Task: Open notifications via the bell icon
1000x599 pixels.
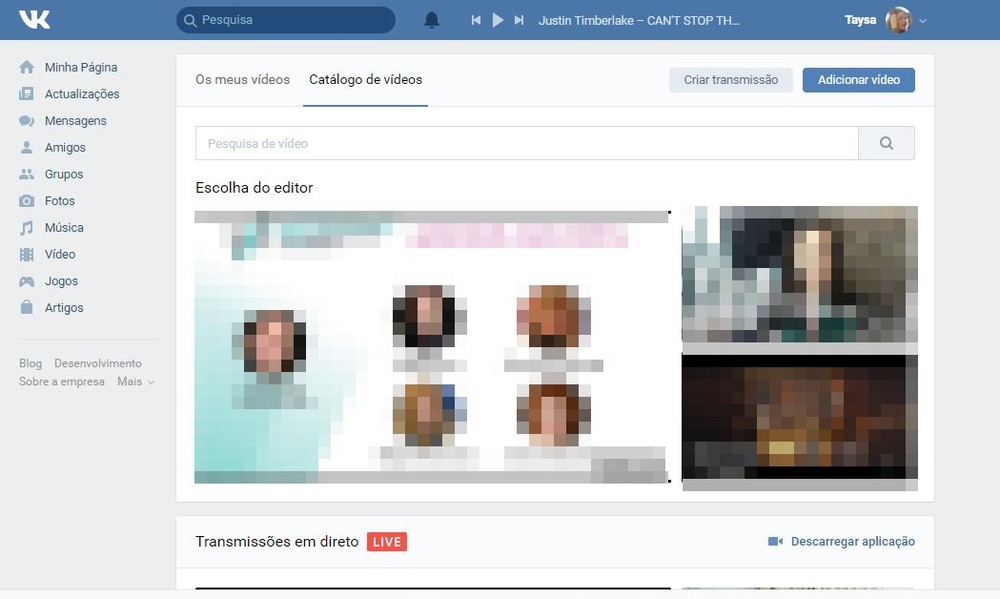Action: pyautogui.click(x=431, y=18)
